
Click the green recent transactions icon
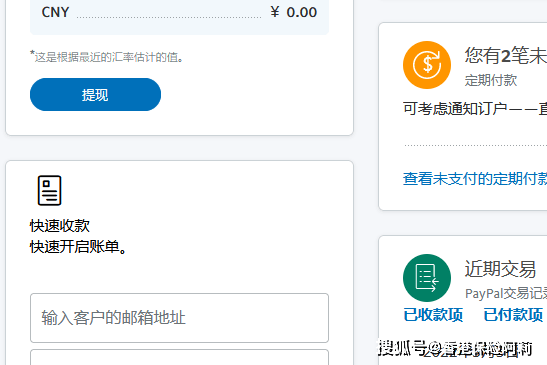coord(427,278)
